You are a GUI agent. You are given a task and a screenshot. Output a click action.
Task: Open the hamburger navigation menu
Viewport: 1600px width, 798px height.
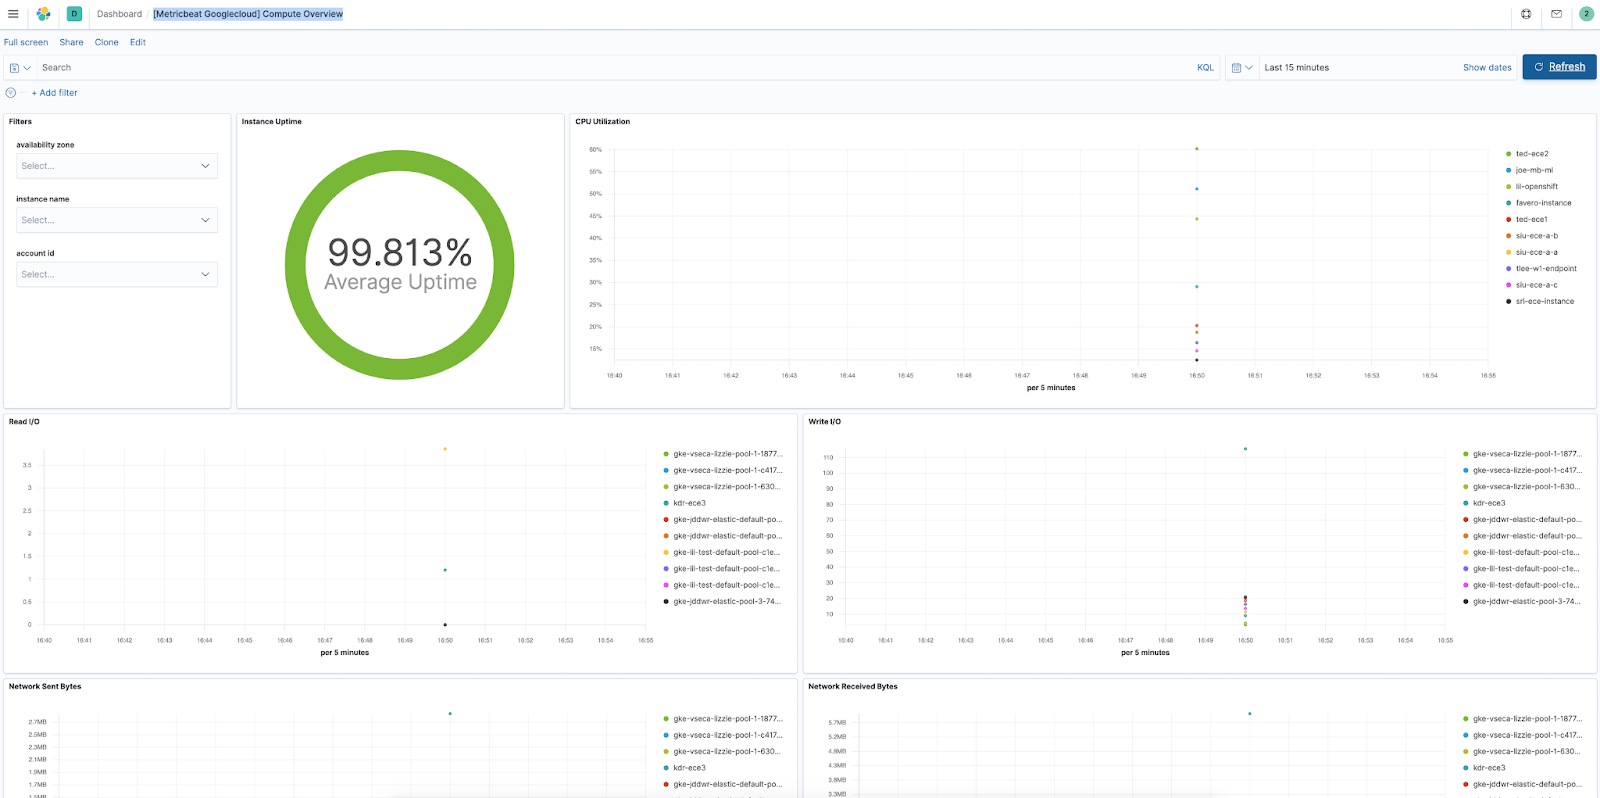(13, 14)
